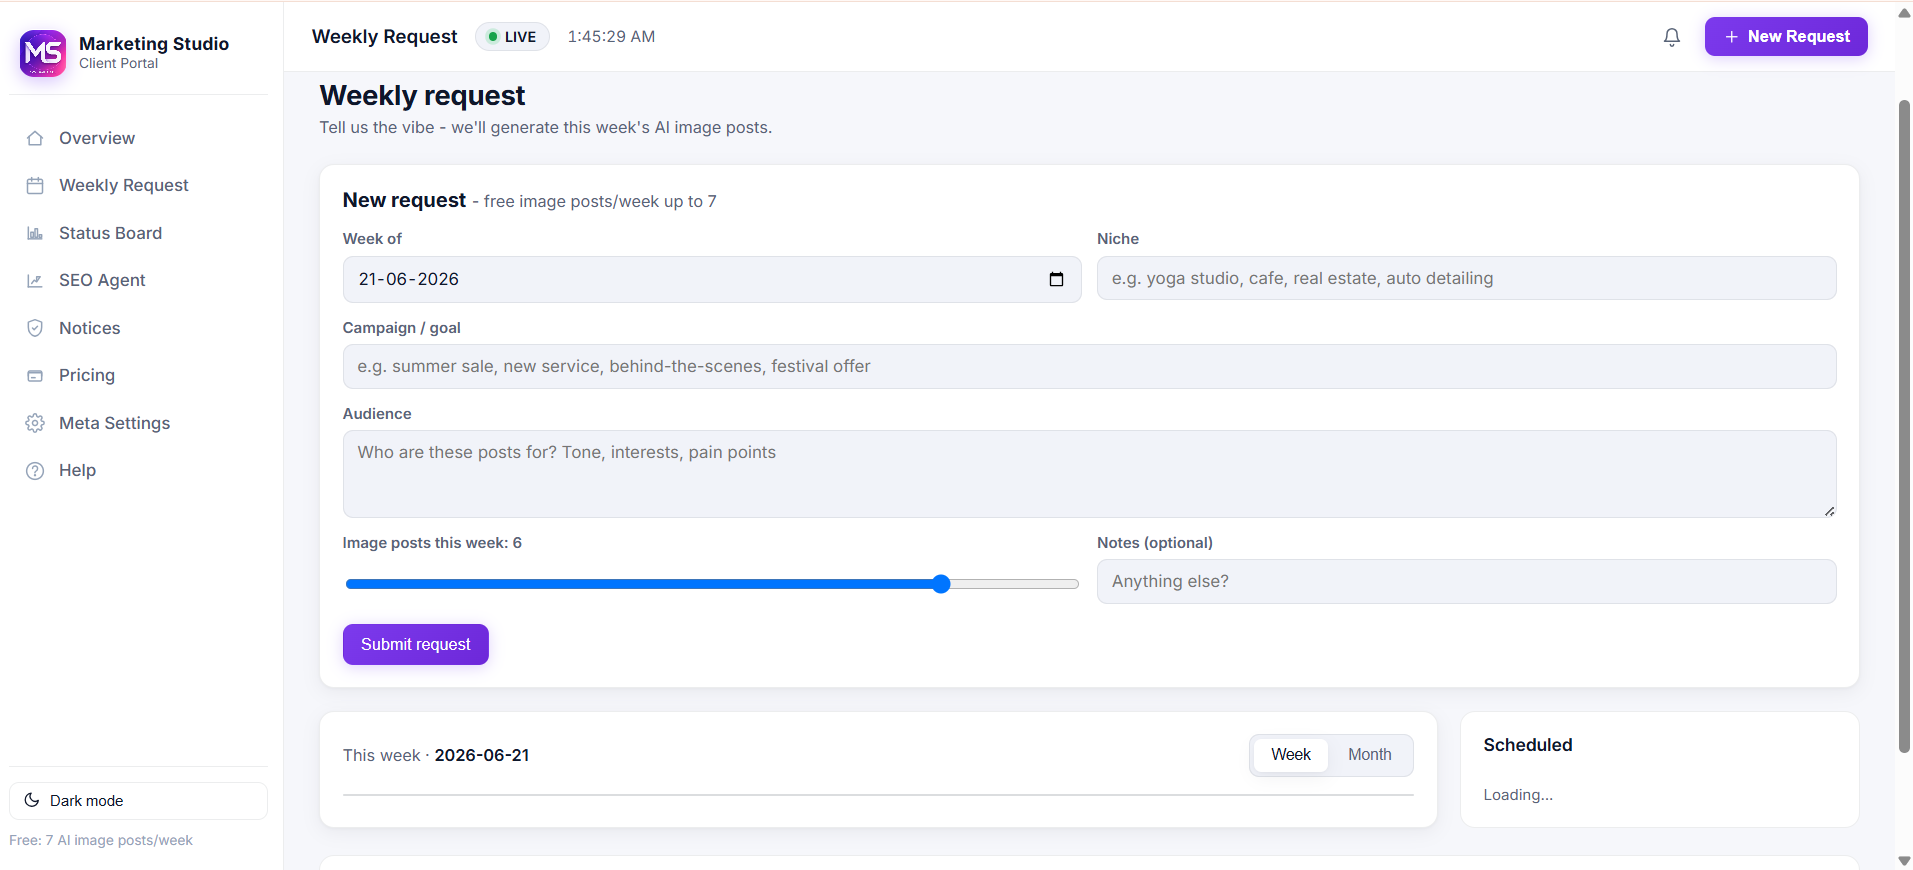Click the 1:45:29 AM clock text
Viewport: 1913px width, 870px height.
[611, 37]
